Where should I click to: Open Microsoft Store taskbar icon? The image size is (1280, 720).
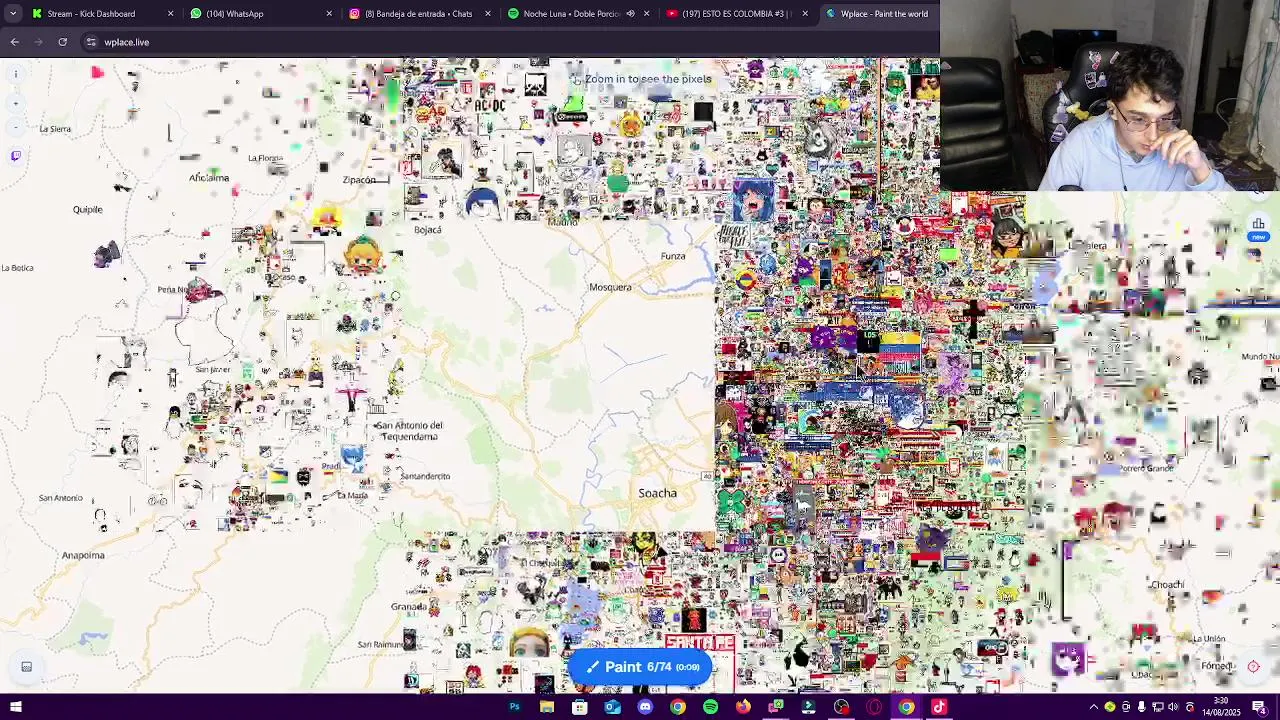[580, 707]
